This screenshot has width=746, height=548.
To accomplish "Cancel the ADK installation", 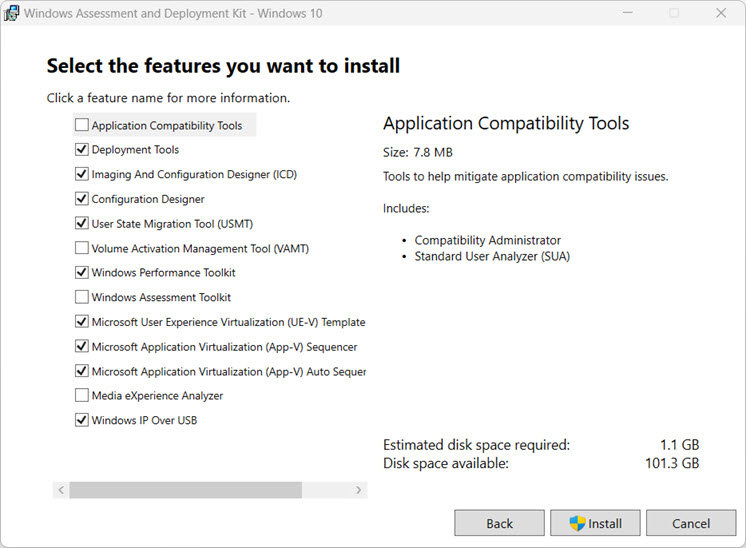I will (x=691, y=523).
